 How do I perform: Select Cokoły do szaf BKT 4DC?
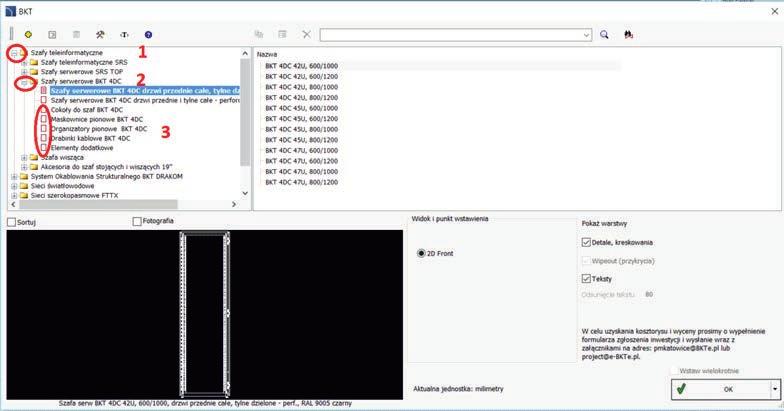(x=86, y=110)
